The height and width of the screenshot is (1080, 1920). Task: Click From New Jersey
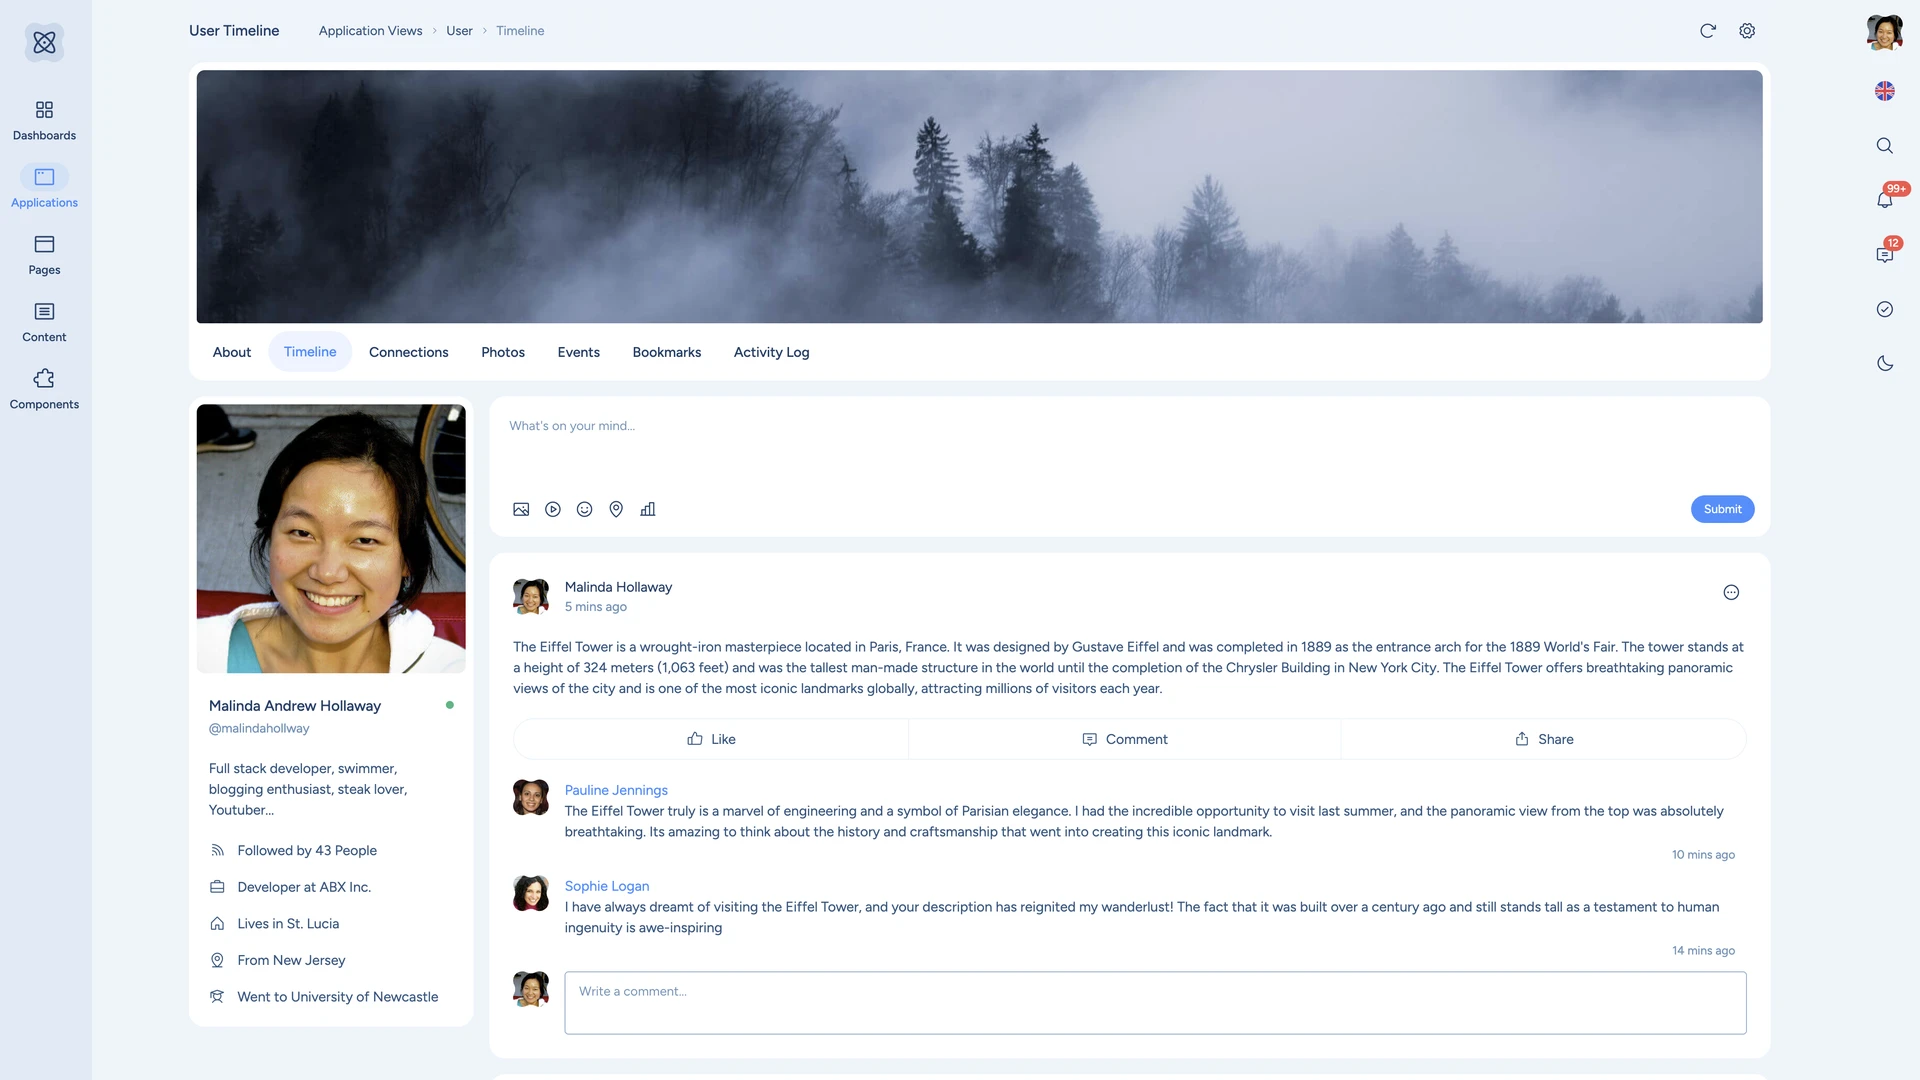pos(291,960)
